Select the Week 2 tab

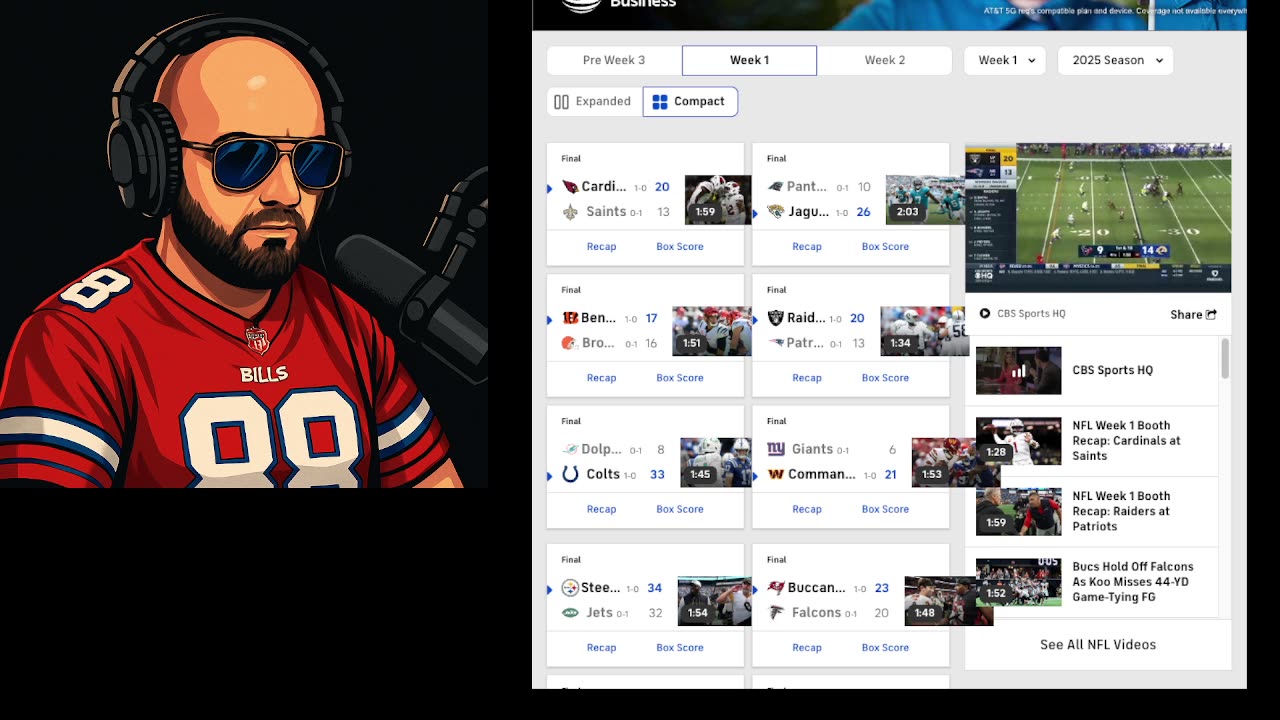[x=885, y=60]
